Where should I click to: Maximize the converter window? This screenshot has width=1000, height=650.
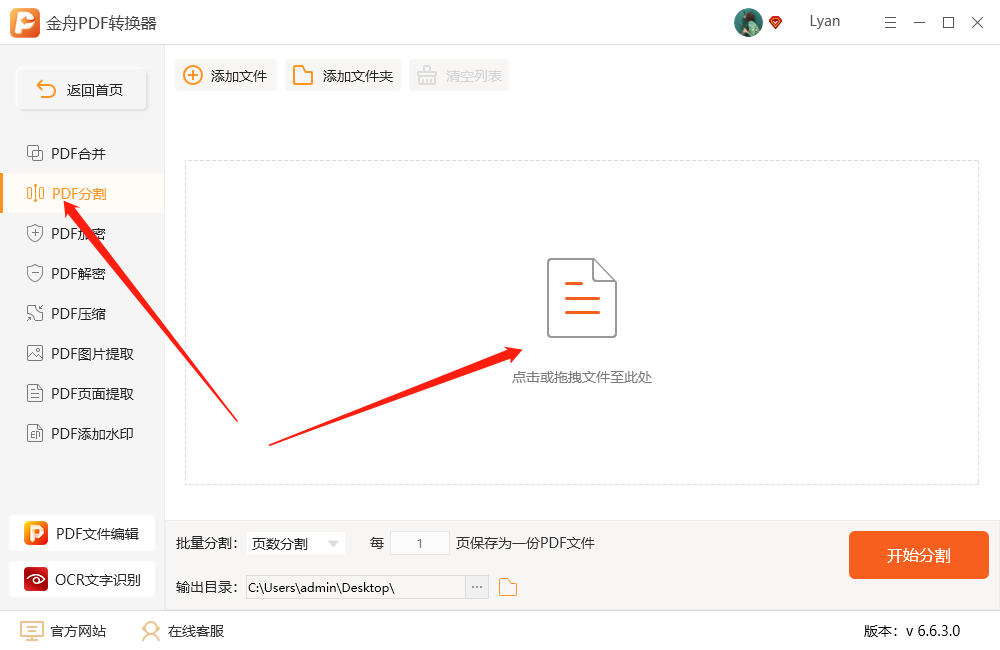(948, 23)
